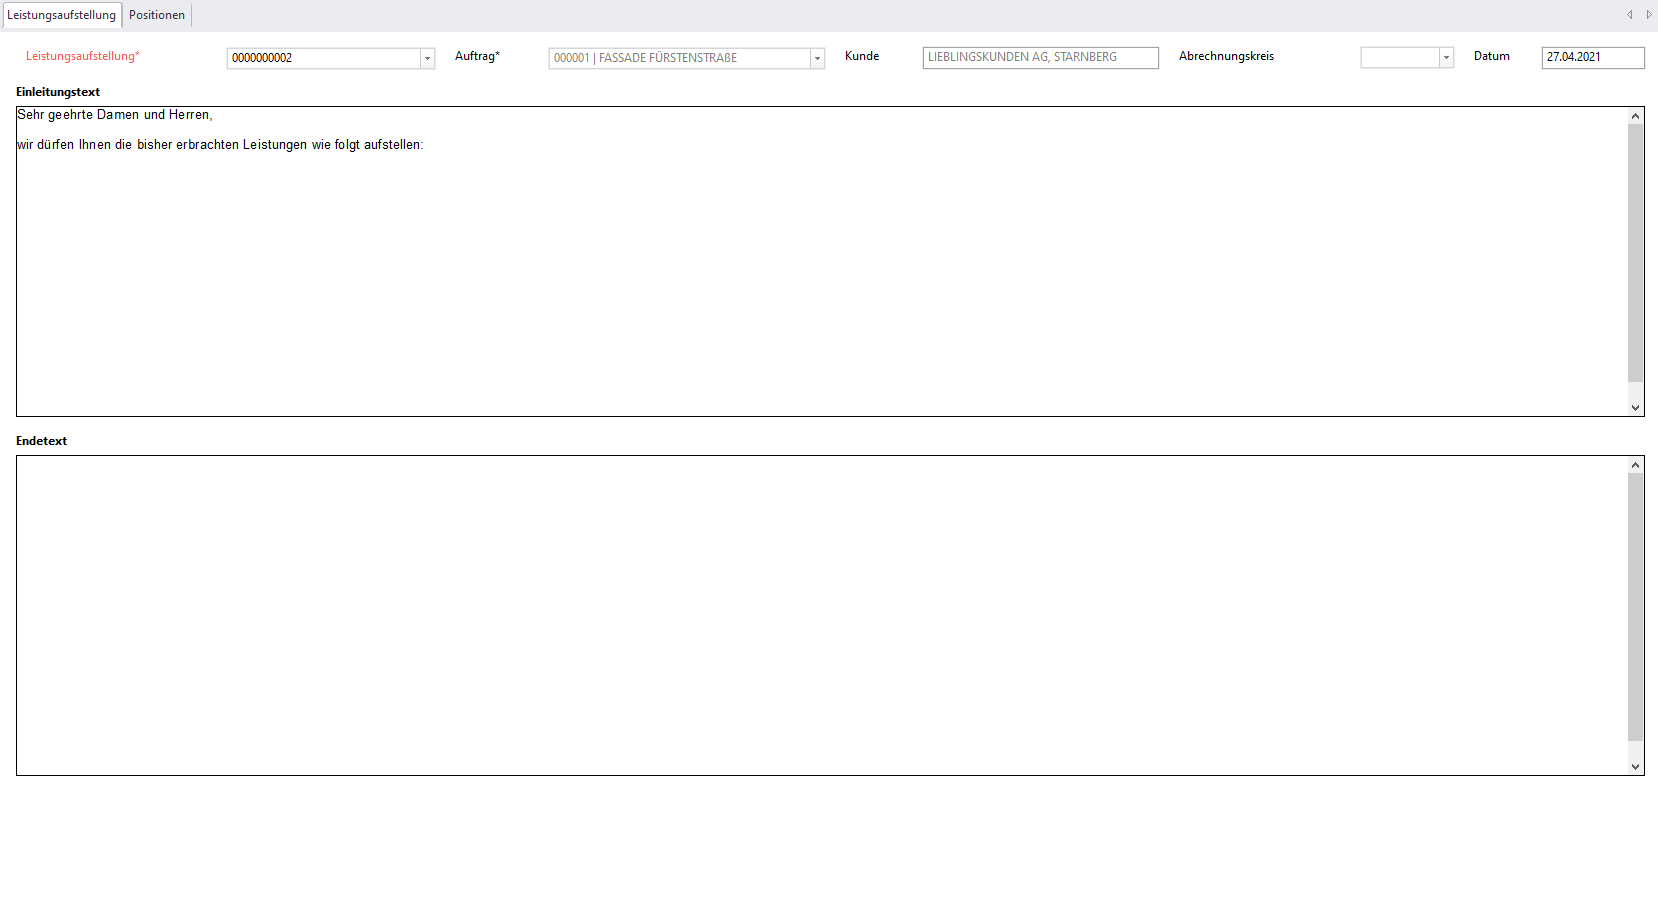Expand the Auftrag dropdown arrow
1658x898 pixels.
[817, 58]
